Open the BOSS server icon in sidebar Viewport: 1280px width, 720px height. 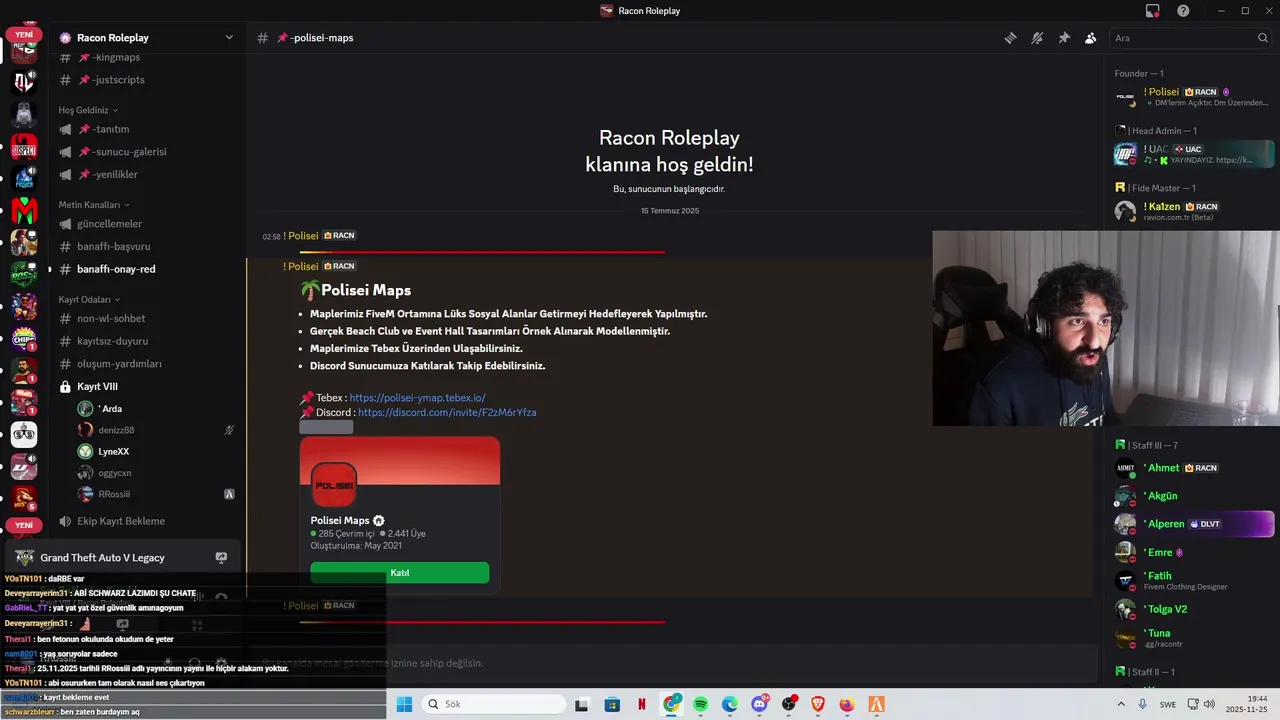24,274
